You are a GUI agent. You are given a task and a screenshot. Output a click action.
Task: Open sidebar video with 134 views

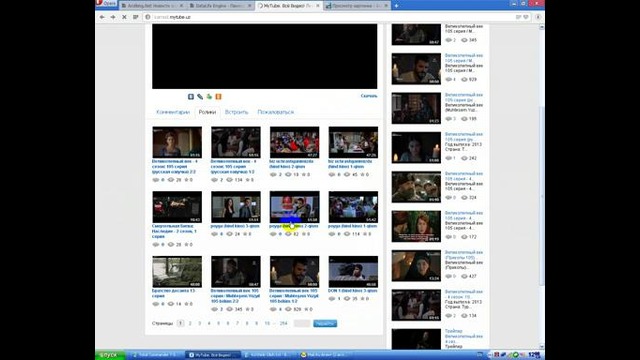[416, 305]
